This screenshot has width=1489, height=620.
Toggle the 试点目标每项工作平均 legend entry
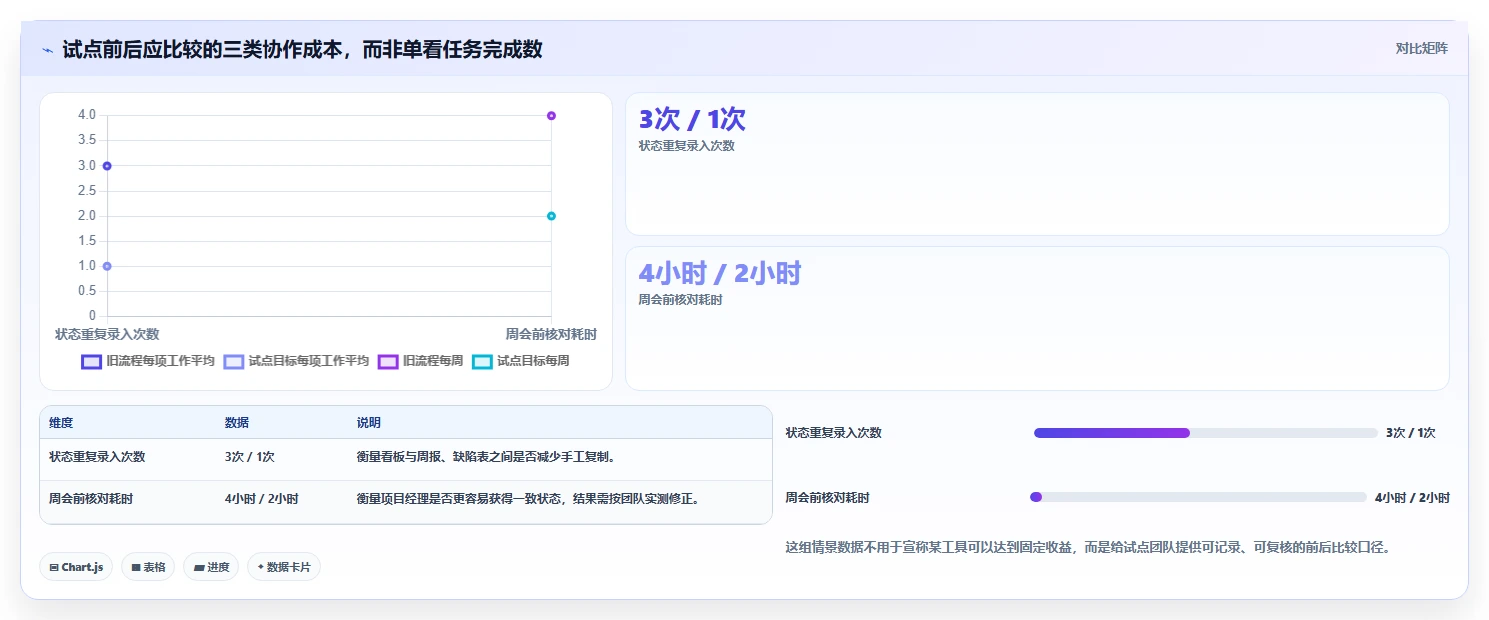[296, 361]
